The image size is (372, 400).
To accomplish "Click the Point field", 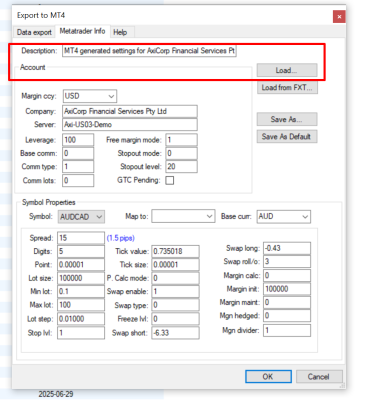I will 81,265.
